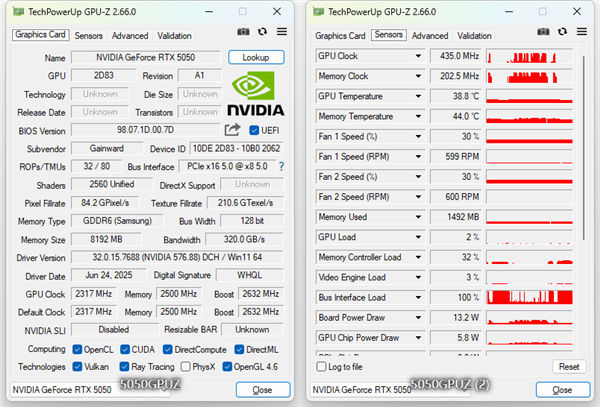Switch to Advanced tab in right window
The image size is (600, 407).
tap(430, 36)
